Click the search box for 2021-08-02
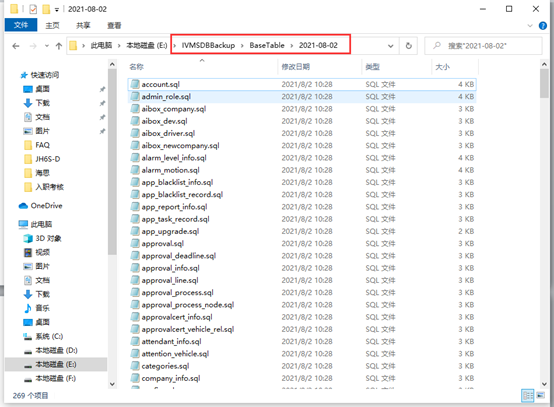The height and width of the screenshot is (407, 554). pos(483,46)
